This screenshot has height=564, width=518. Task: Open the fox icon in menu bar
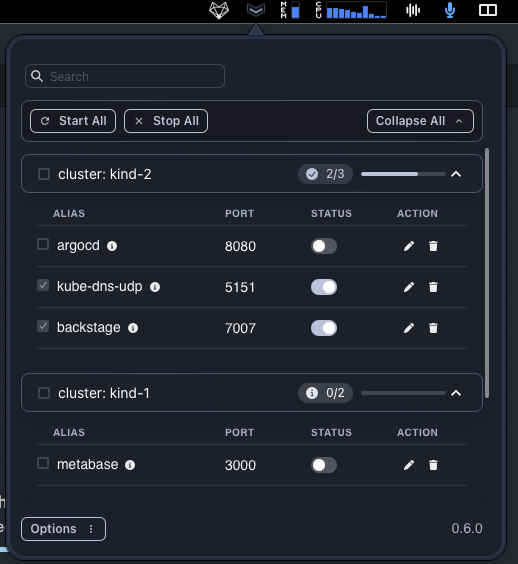tap(219, 10)
